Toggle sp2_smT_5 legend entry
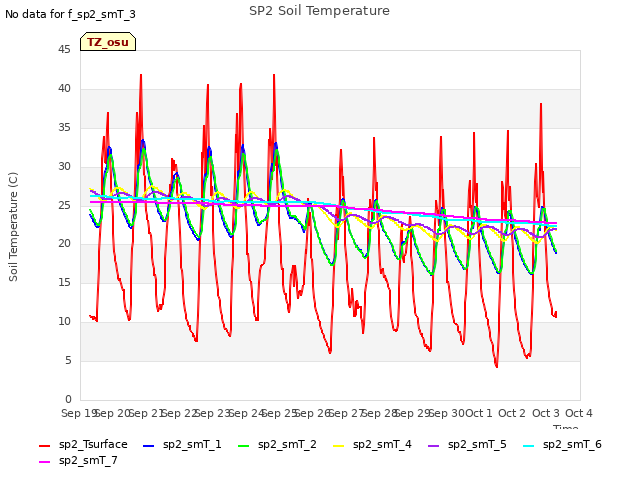 [x=467, y=444]
